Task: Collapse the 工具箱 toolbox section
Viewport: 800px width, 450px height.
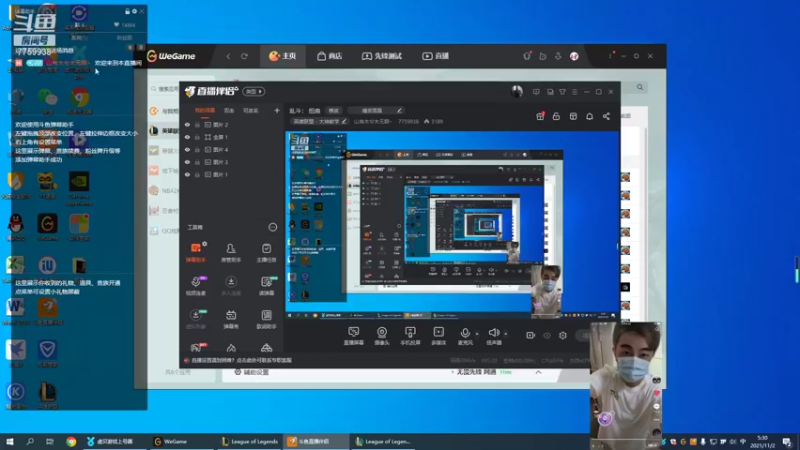Action: click(x=272, y=227)
